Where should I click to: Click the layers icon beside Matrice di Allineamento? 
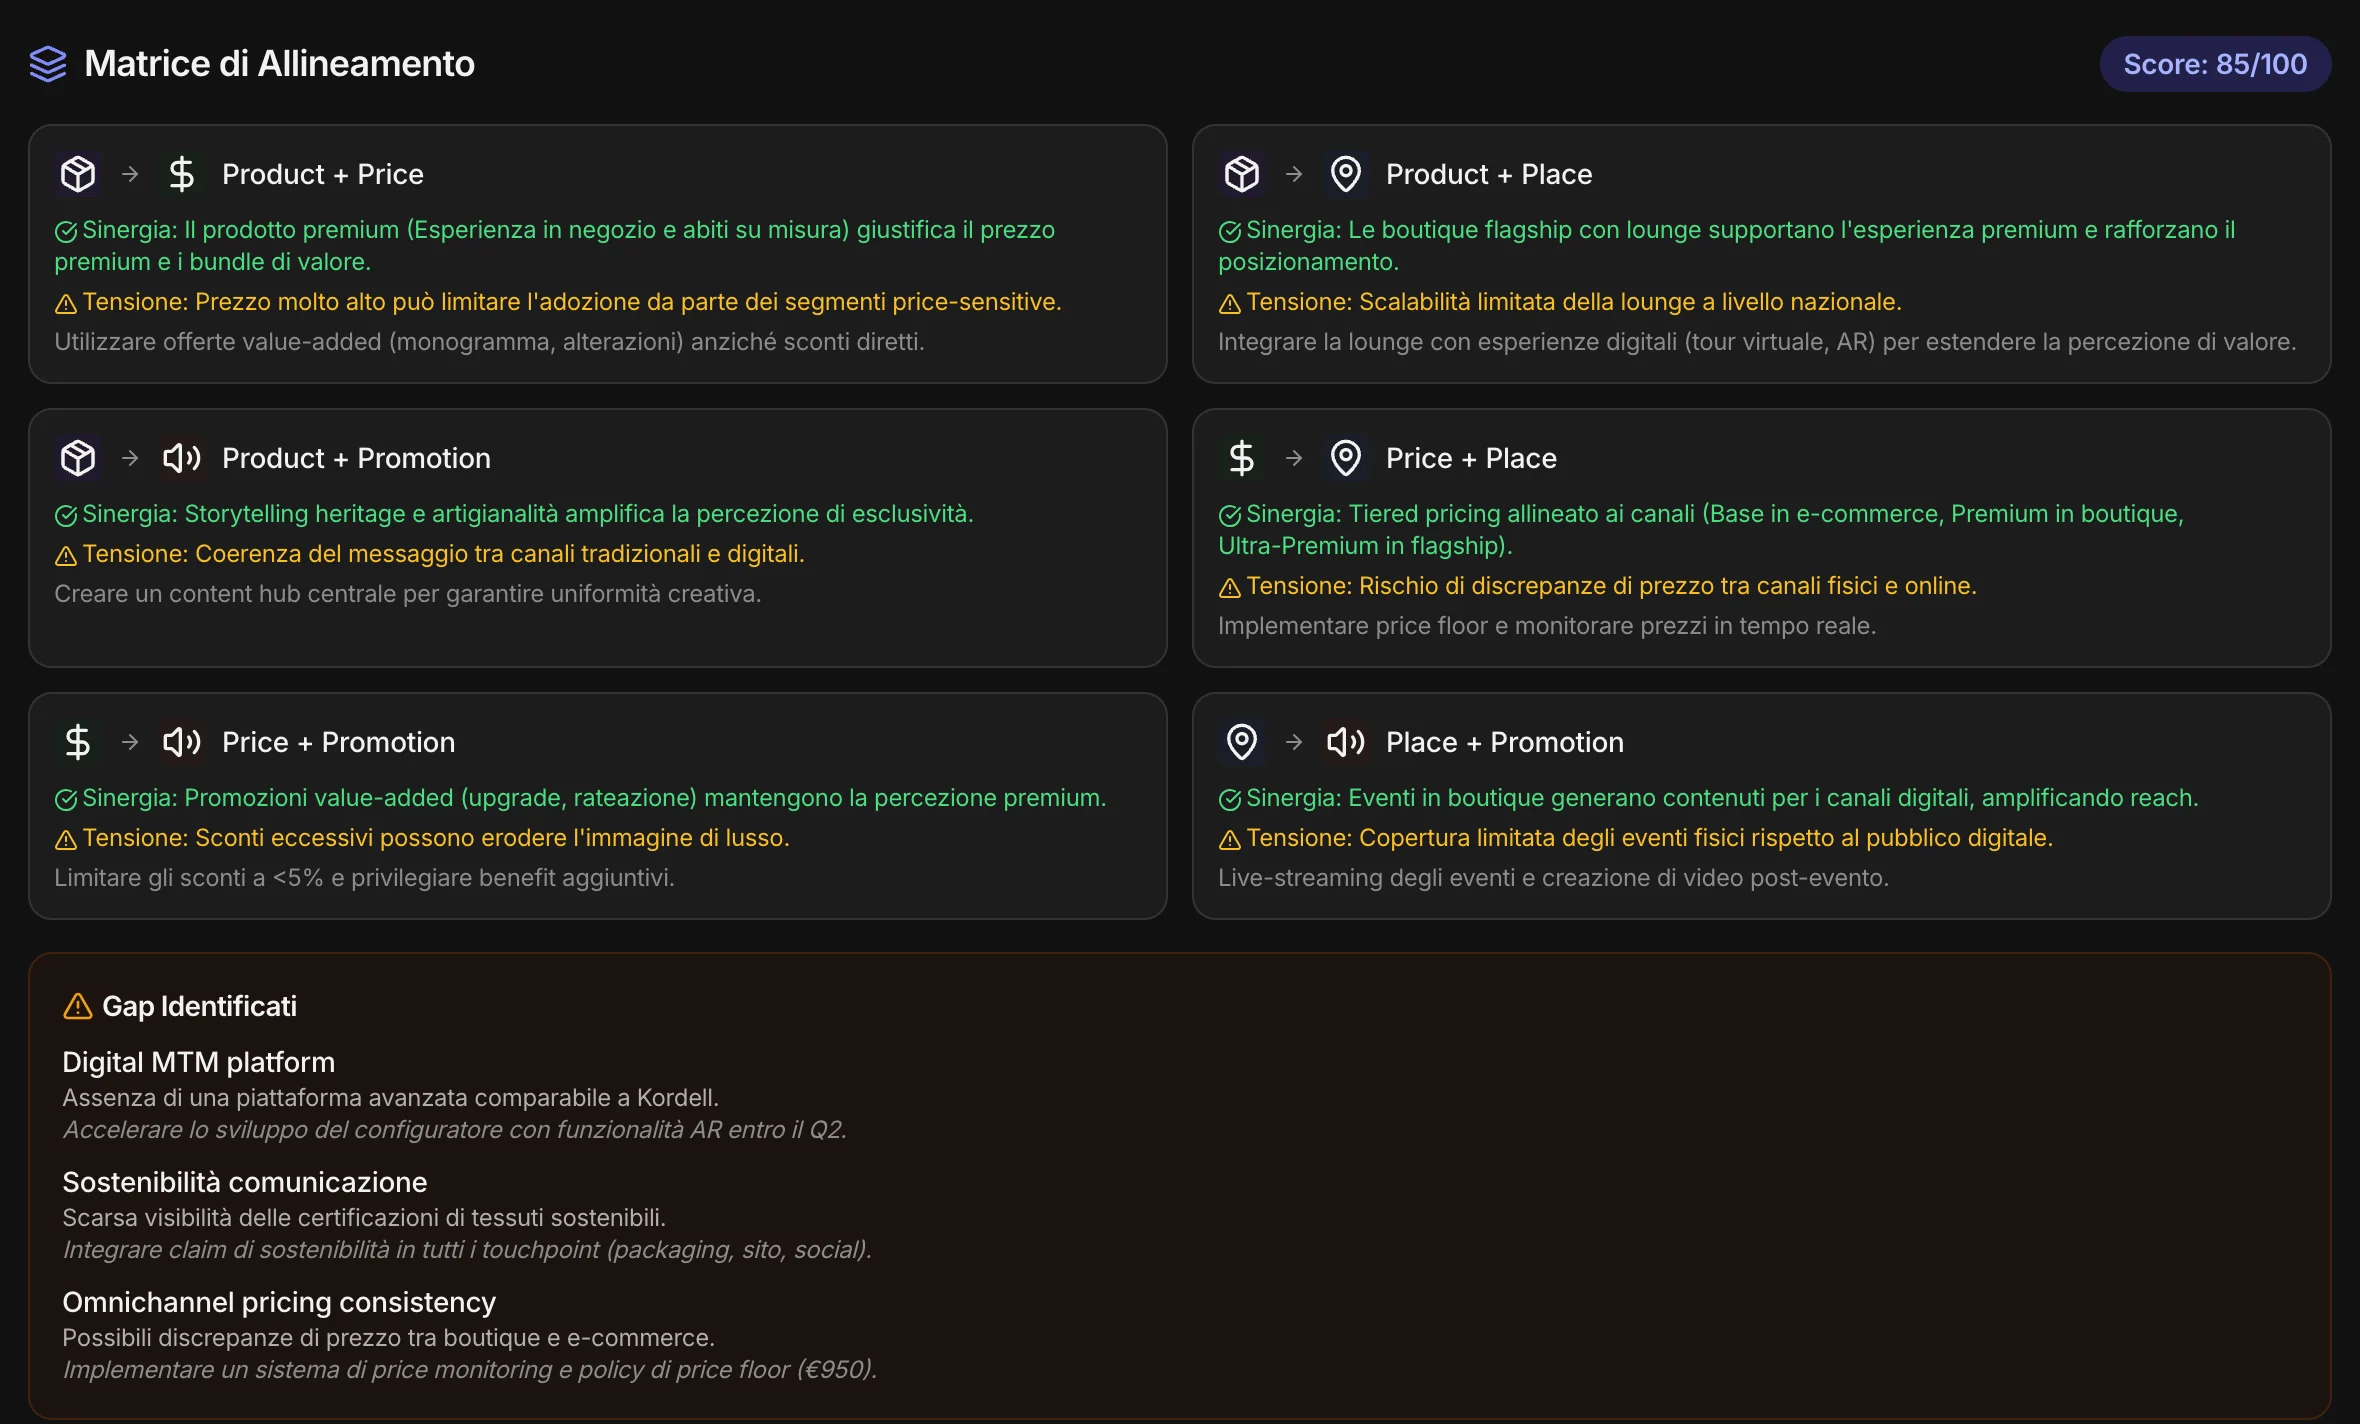tap(47, 64)
